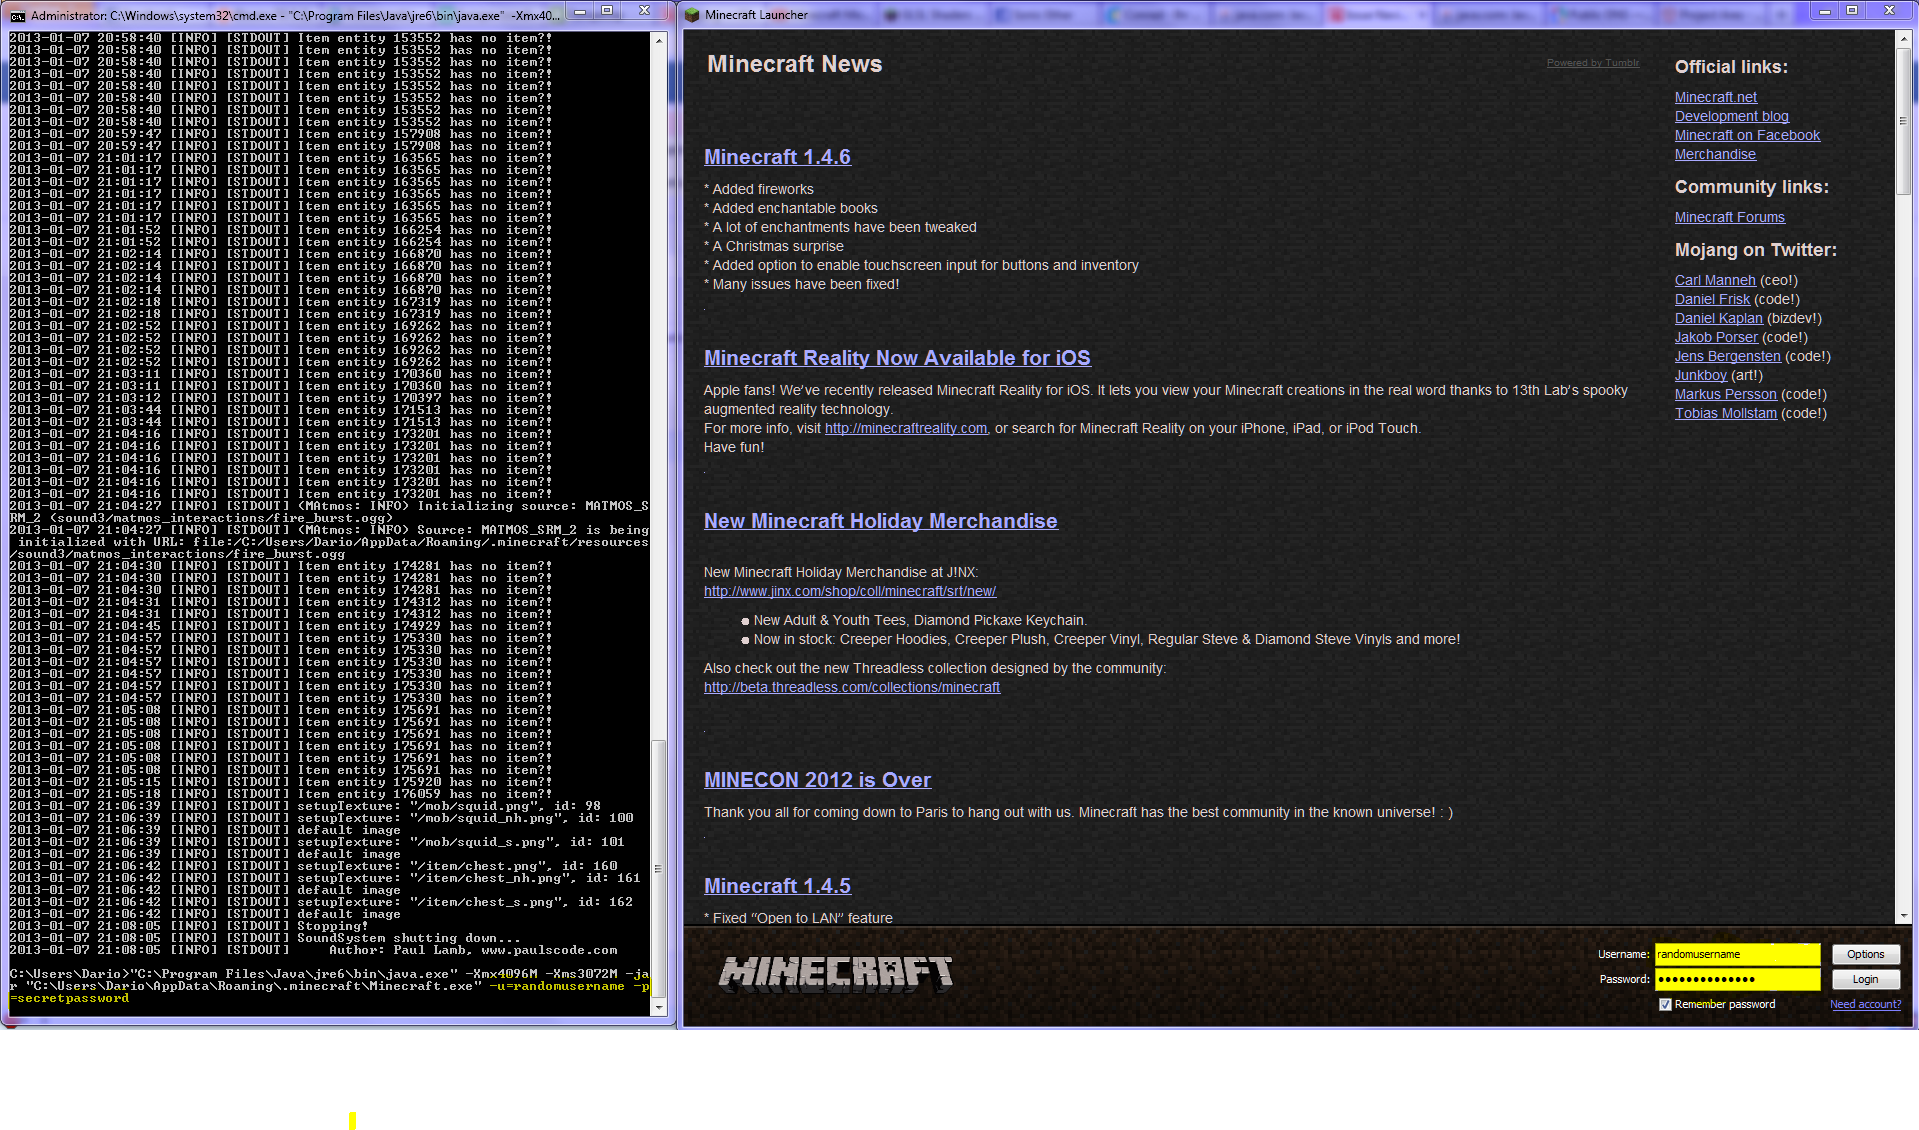Click the Powered by Tumblr link
This screenshot has width=1919, height=1130.
point(1593,63)
